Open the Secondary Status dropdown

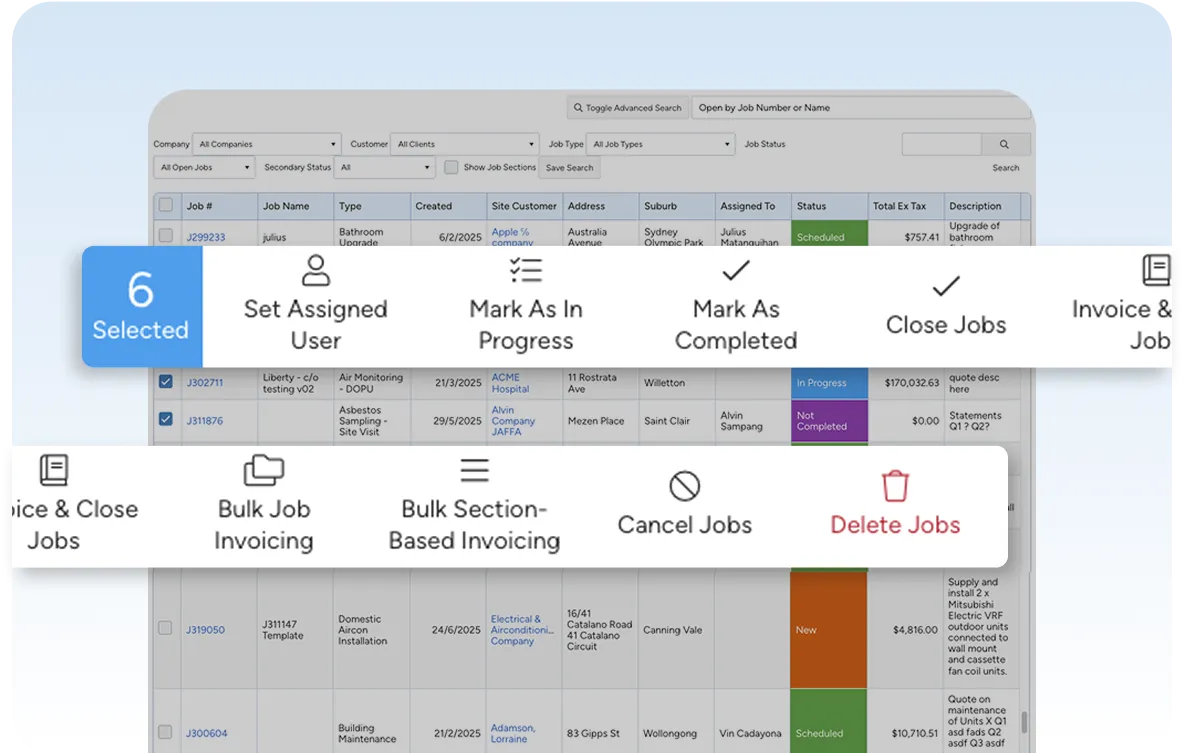coord(385,168)
